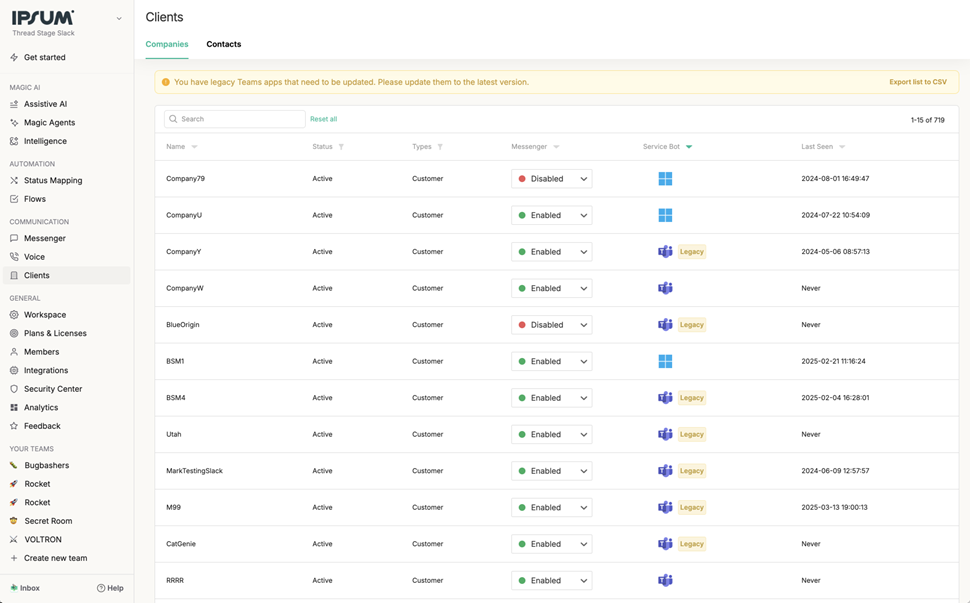The height and width of the screenshot is (603, 970).
Task: Open the workspace switcher chevron beside the IPSUM logo
Action: click(x=119, y=18)
